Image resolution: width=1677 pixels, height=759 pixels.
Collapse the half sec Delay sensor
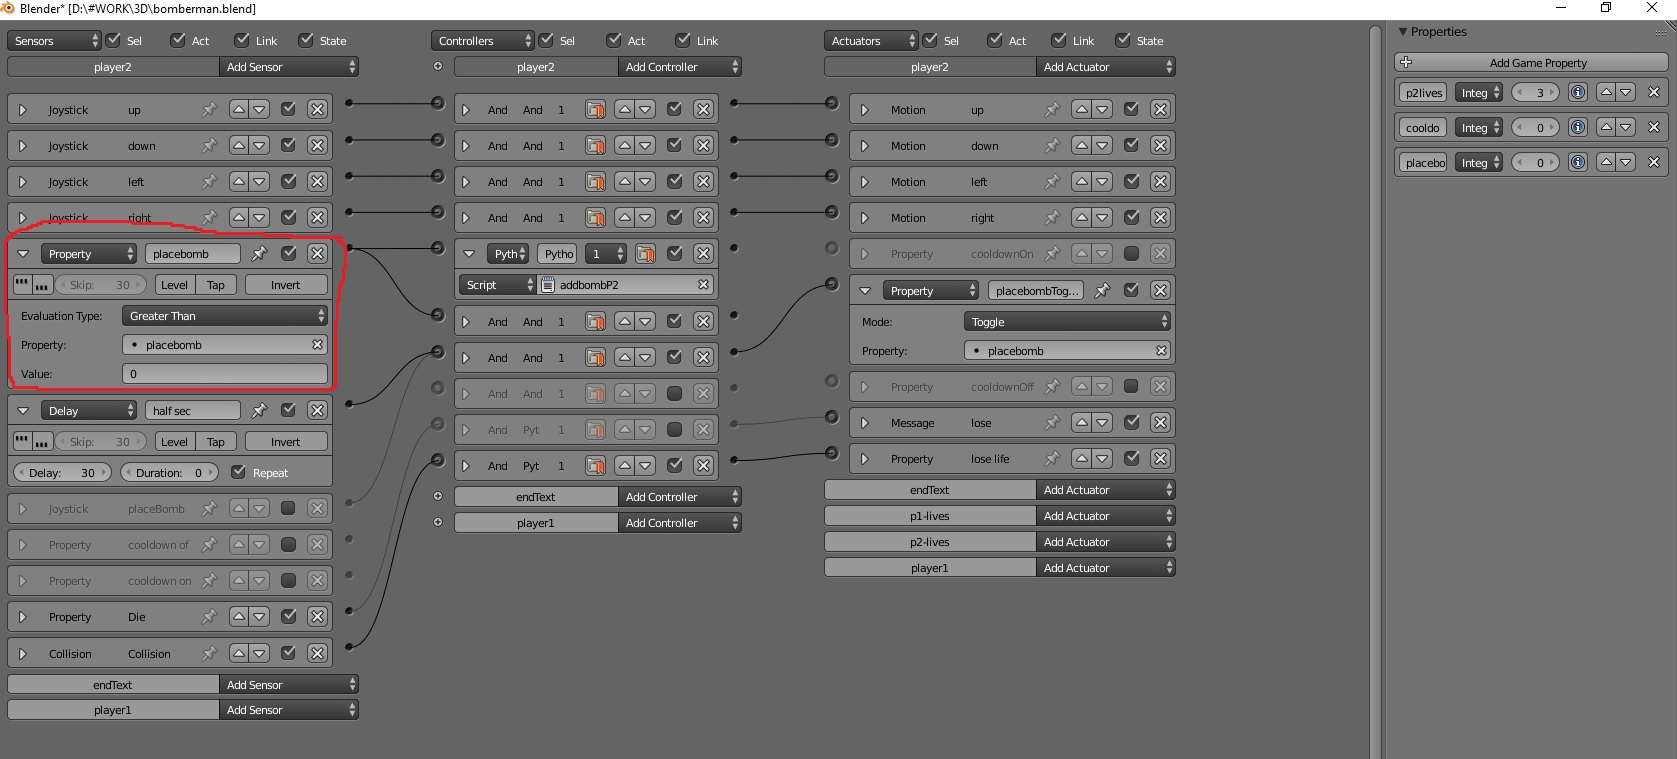pos(23,411)
